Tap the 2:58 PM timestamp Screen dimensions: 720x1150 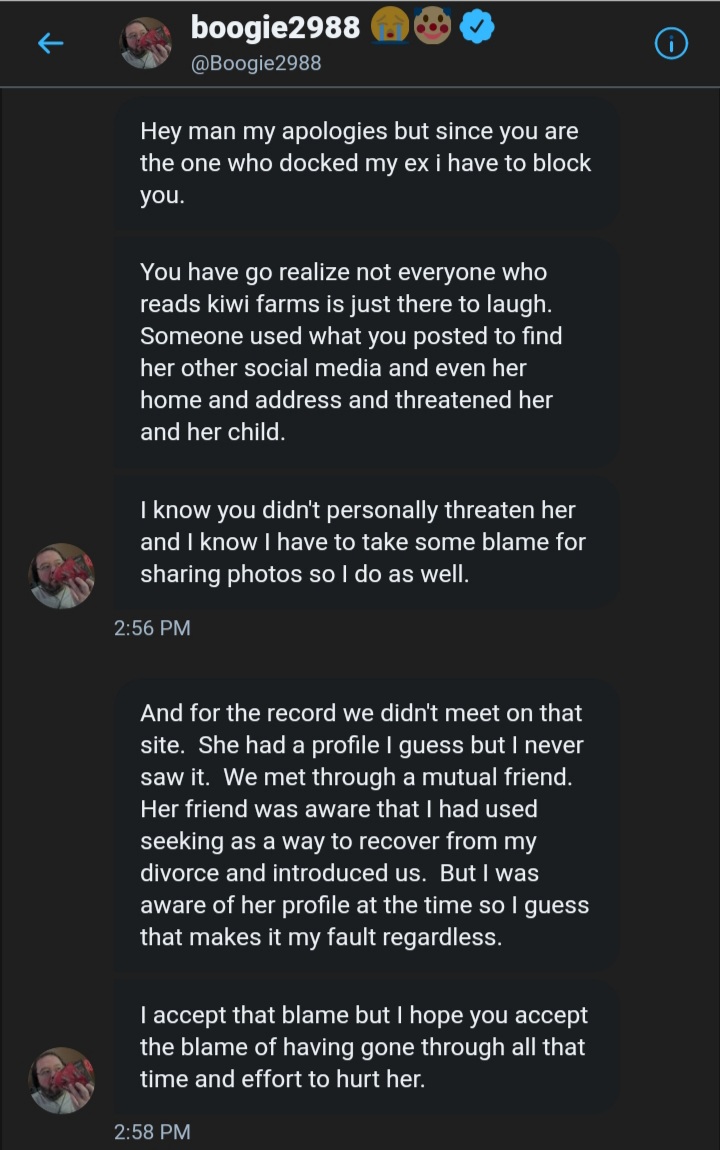point(152,1132)
